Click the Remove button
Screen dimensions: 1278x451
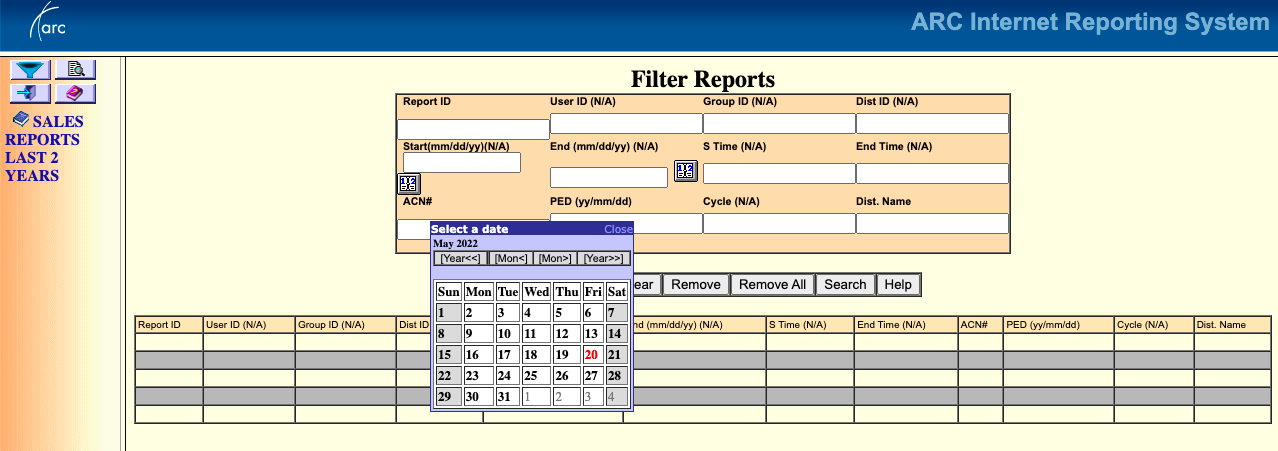(696, 285)
